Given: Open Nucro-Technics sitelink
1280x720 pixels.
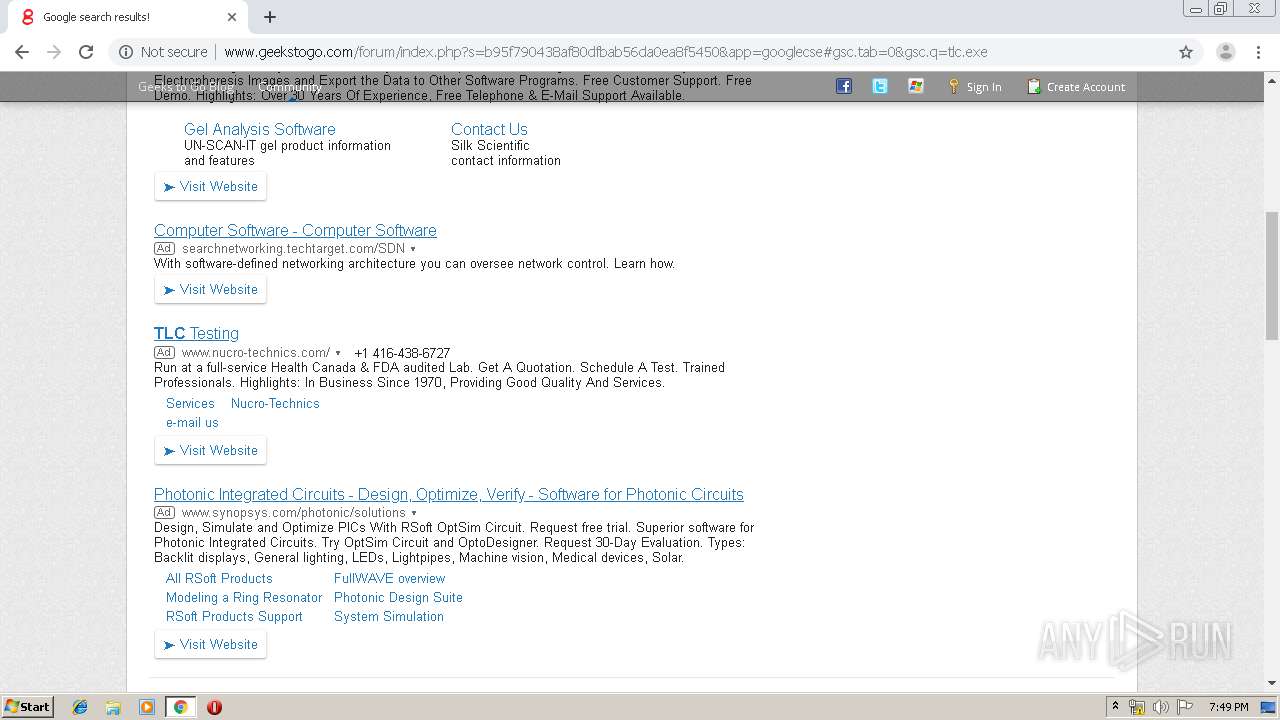Looking at the screenshot, I should (275, 404).
